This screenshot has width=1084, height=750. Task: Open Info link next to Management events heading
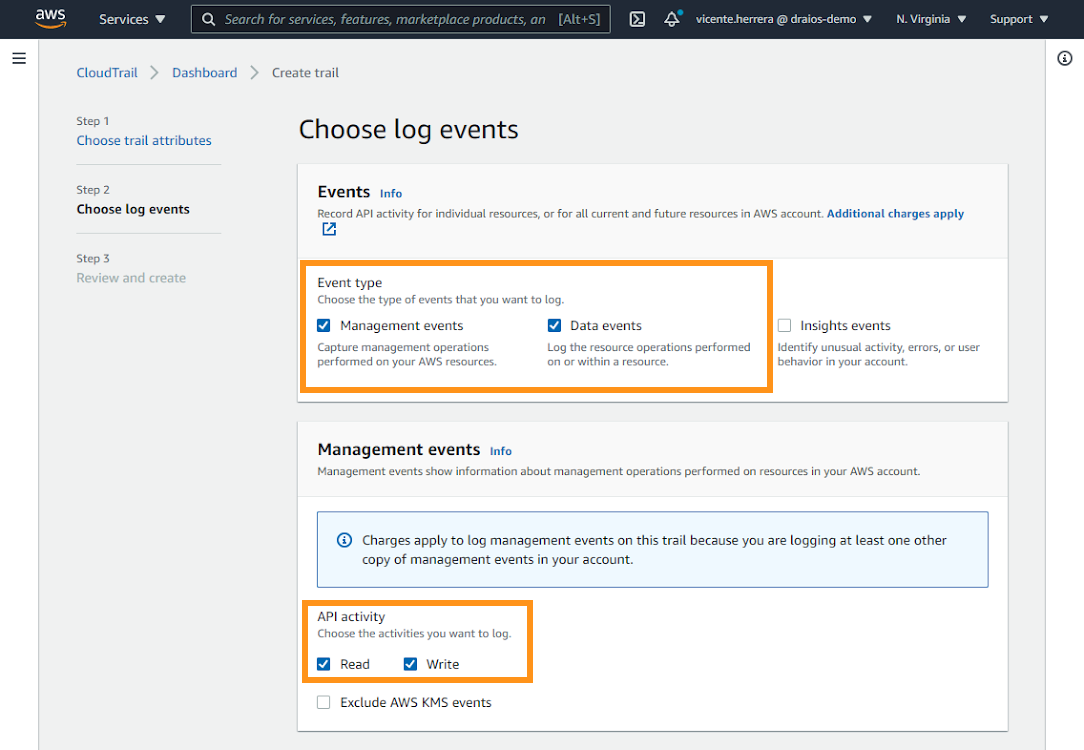pos(501,451)
